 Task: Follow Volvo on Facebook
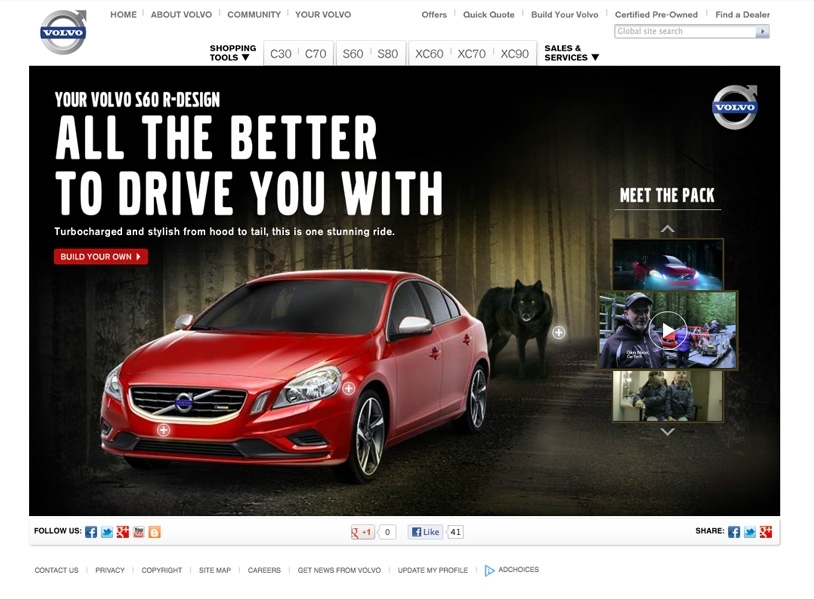tap(91, 531)
